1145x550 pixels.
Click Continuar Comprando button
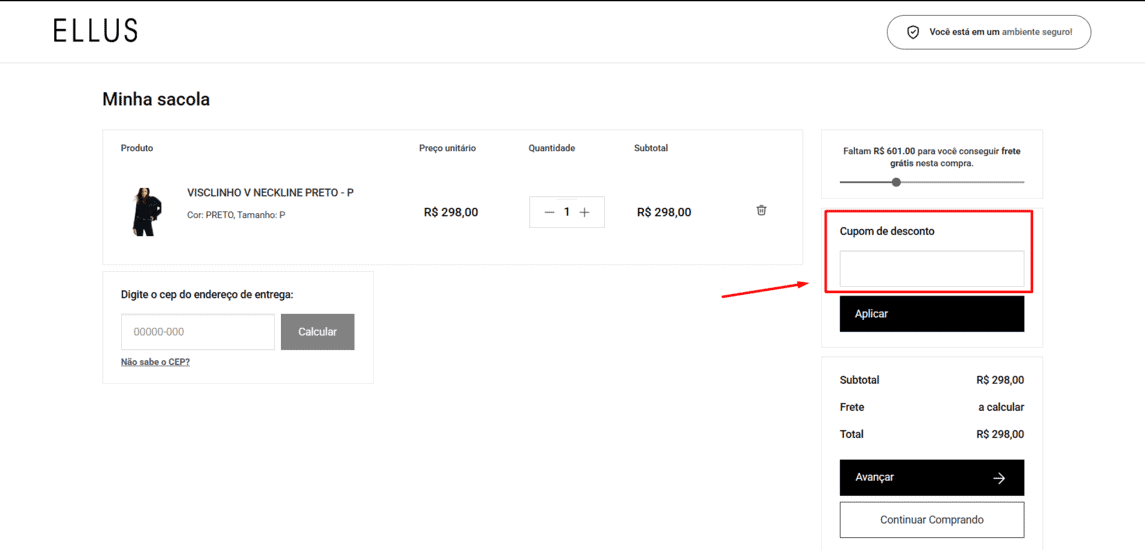[x=932, y=520]
